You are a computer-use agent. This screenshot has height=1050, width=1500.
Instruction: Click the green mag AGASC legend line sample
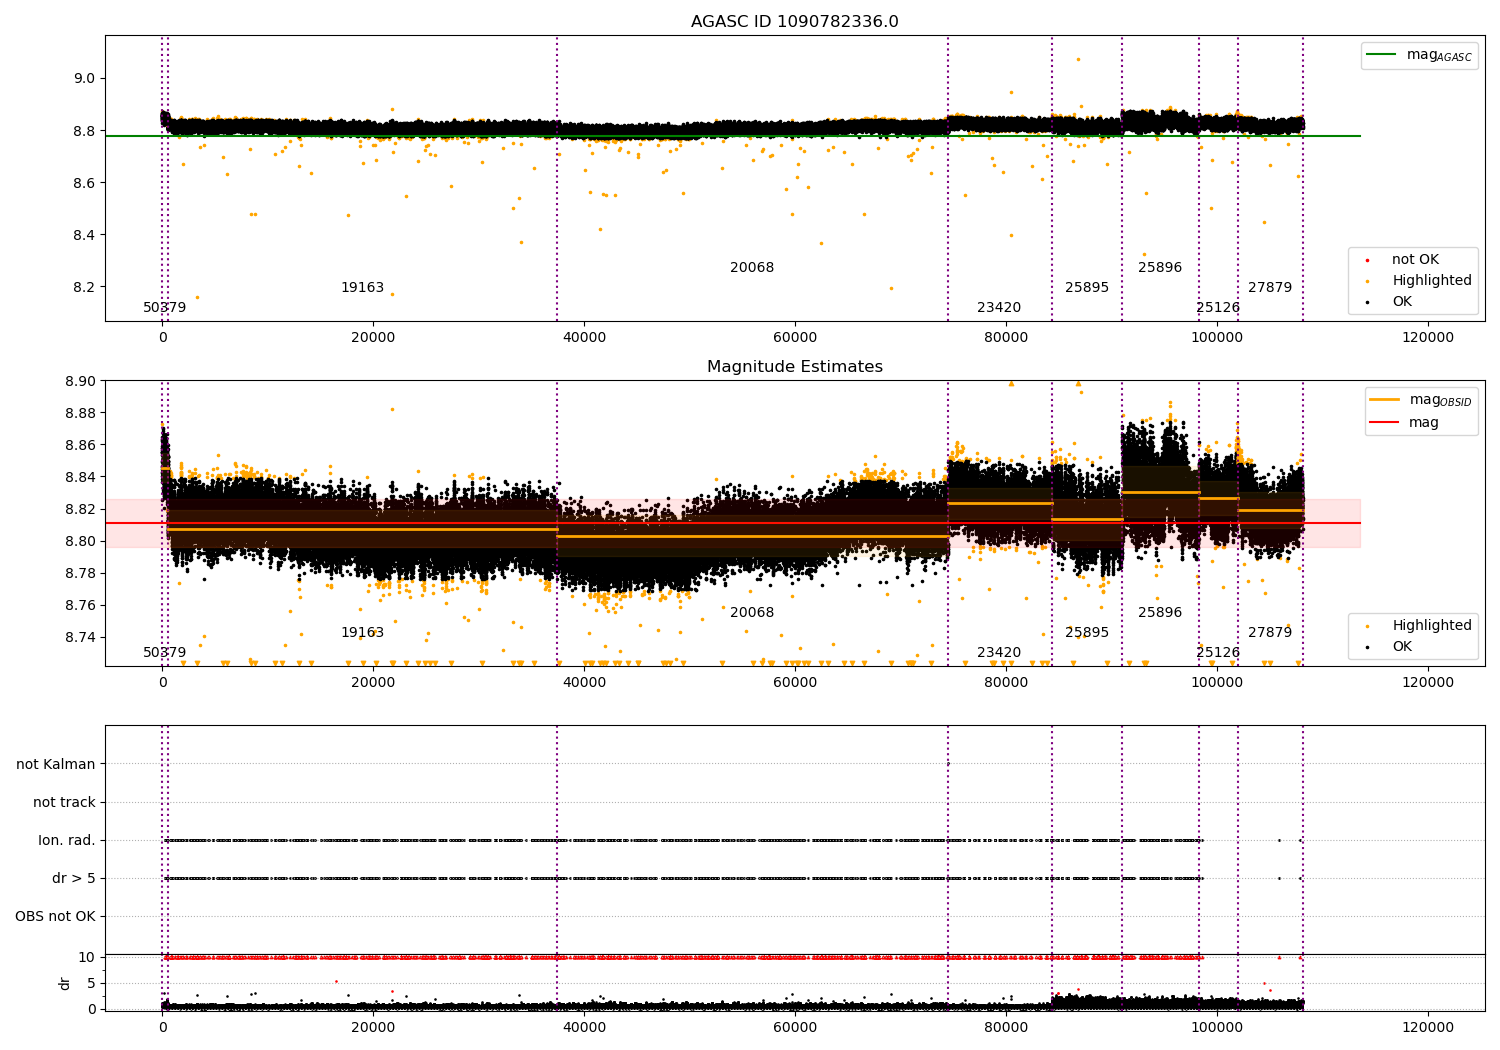tap(1381, 55)
